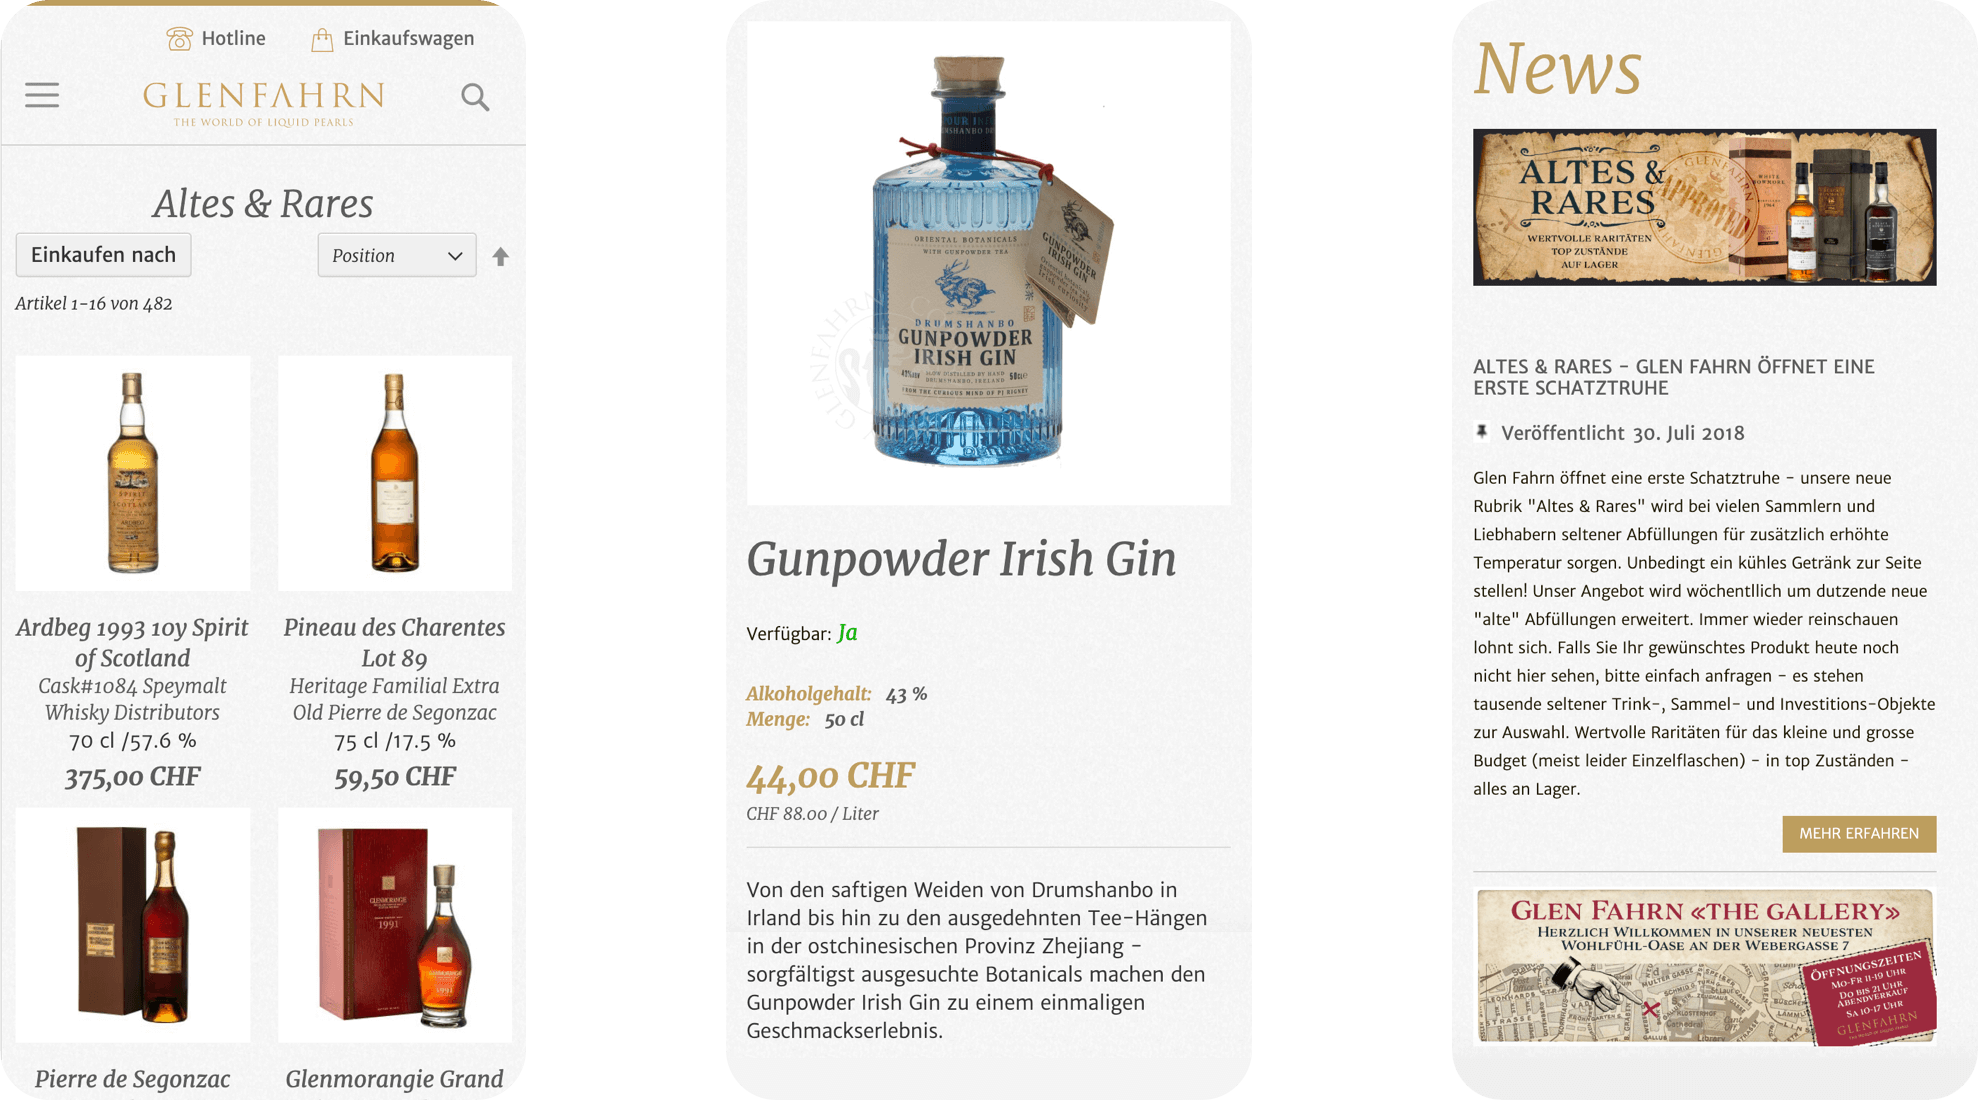Screen dimensions: 1978x1100
Task: Select the Glenmorangie Grand product image
Action: coord(395,925)
